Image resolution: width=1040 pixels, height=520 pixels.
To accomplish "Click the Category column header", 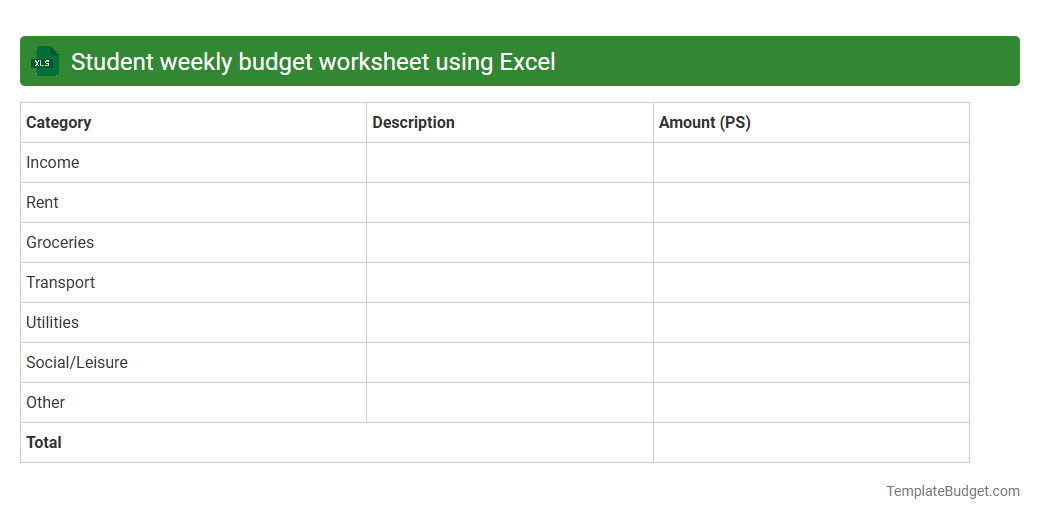I will tap(194, 123).
